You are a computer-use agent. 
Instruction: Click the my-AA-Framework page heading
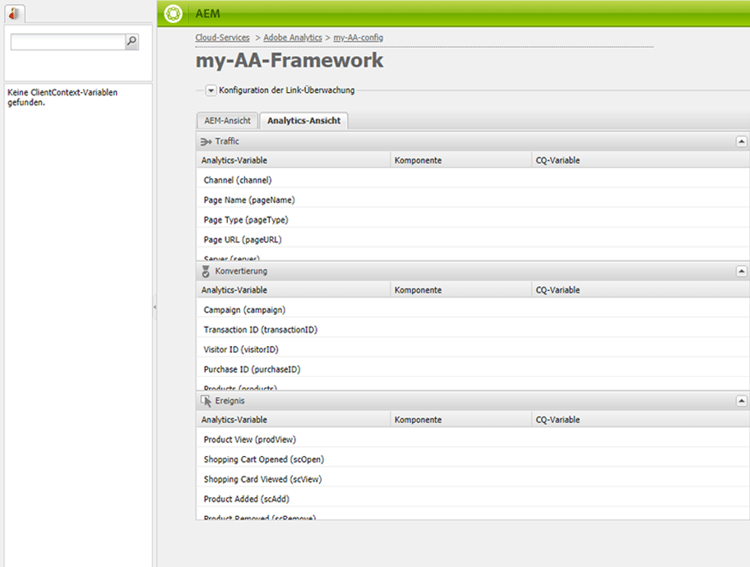tap(289, 60)
